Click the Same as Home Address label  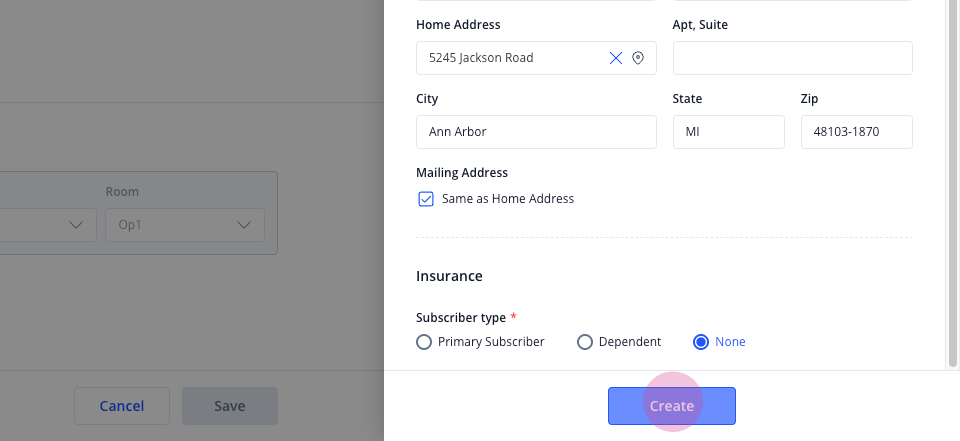coord(508,199)
